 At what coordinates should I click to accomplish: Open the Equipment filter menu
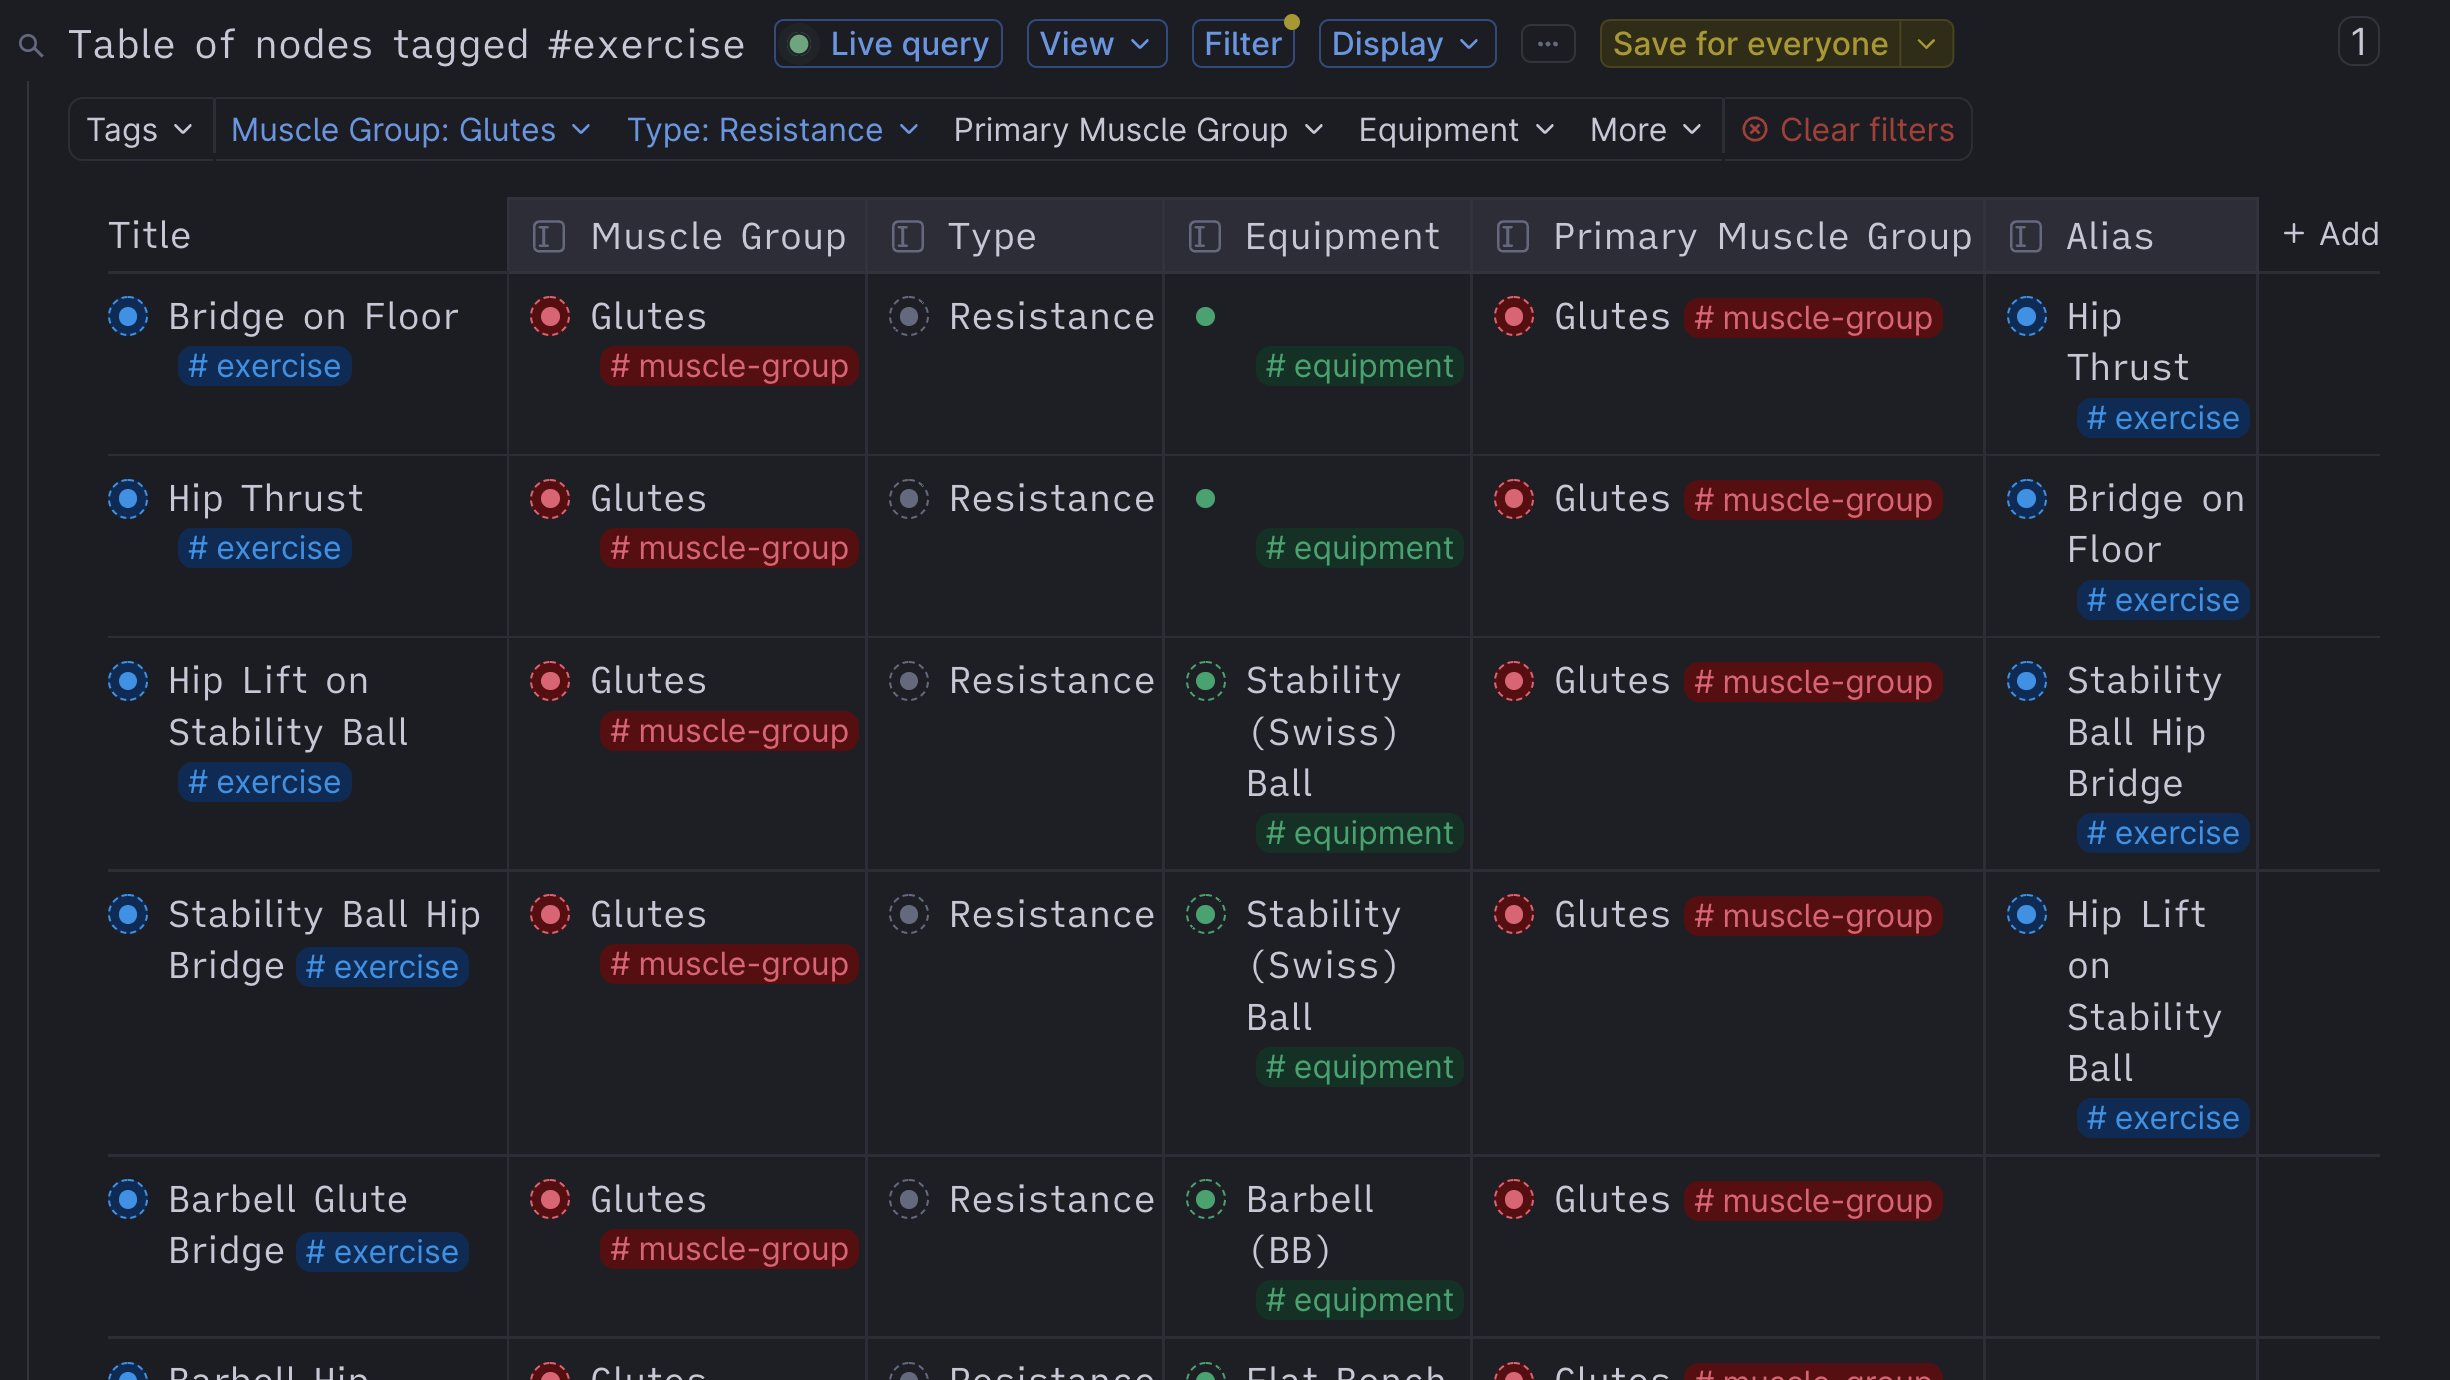click(x=1456, y=130)
